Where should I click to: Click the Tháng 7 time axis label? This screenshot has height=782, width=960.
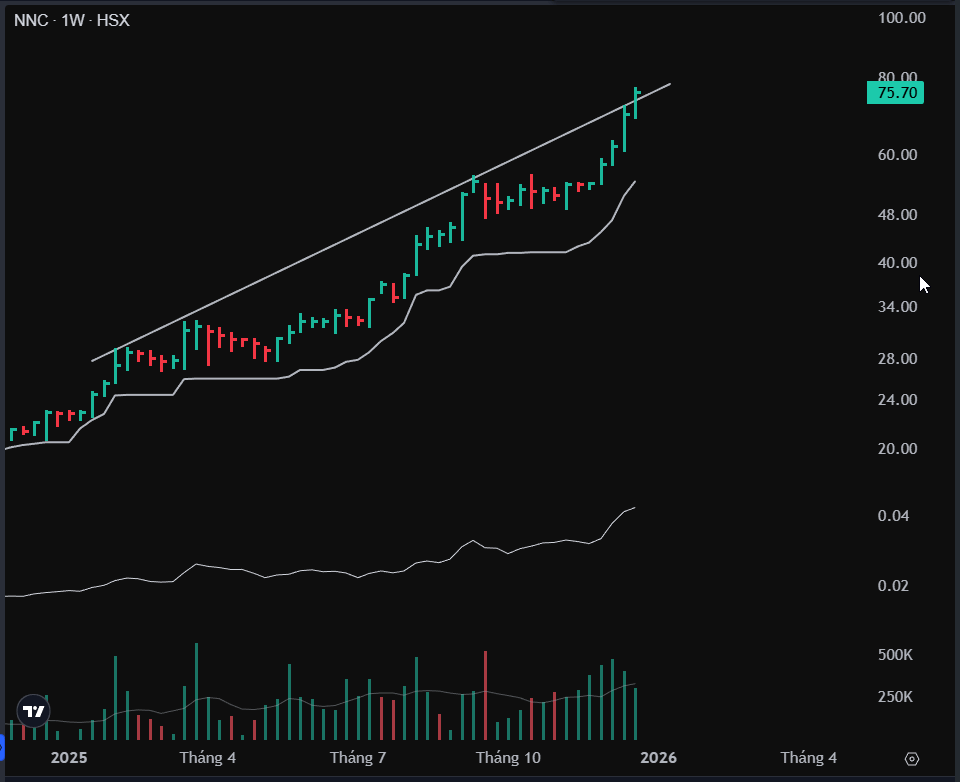point(358,758)
